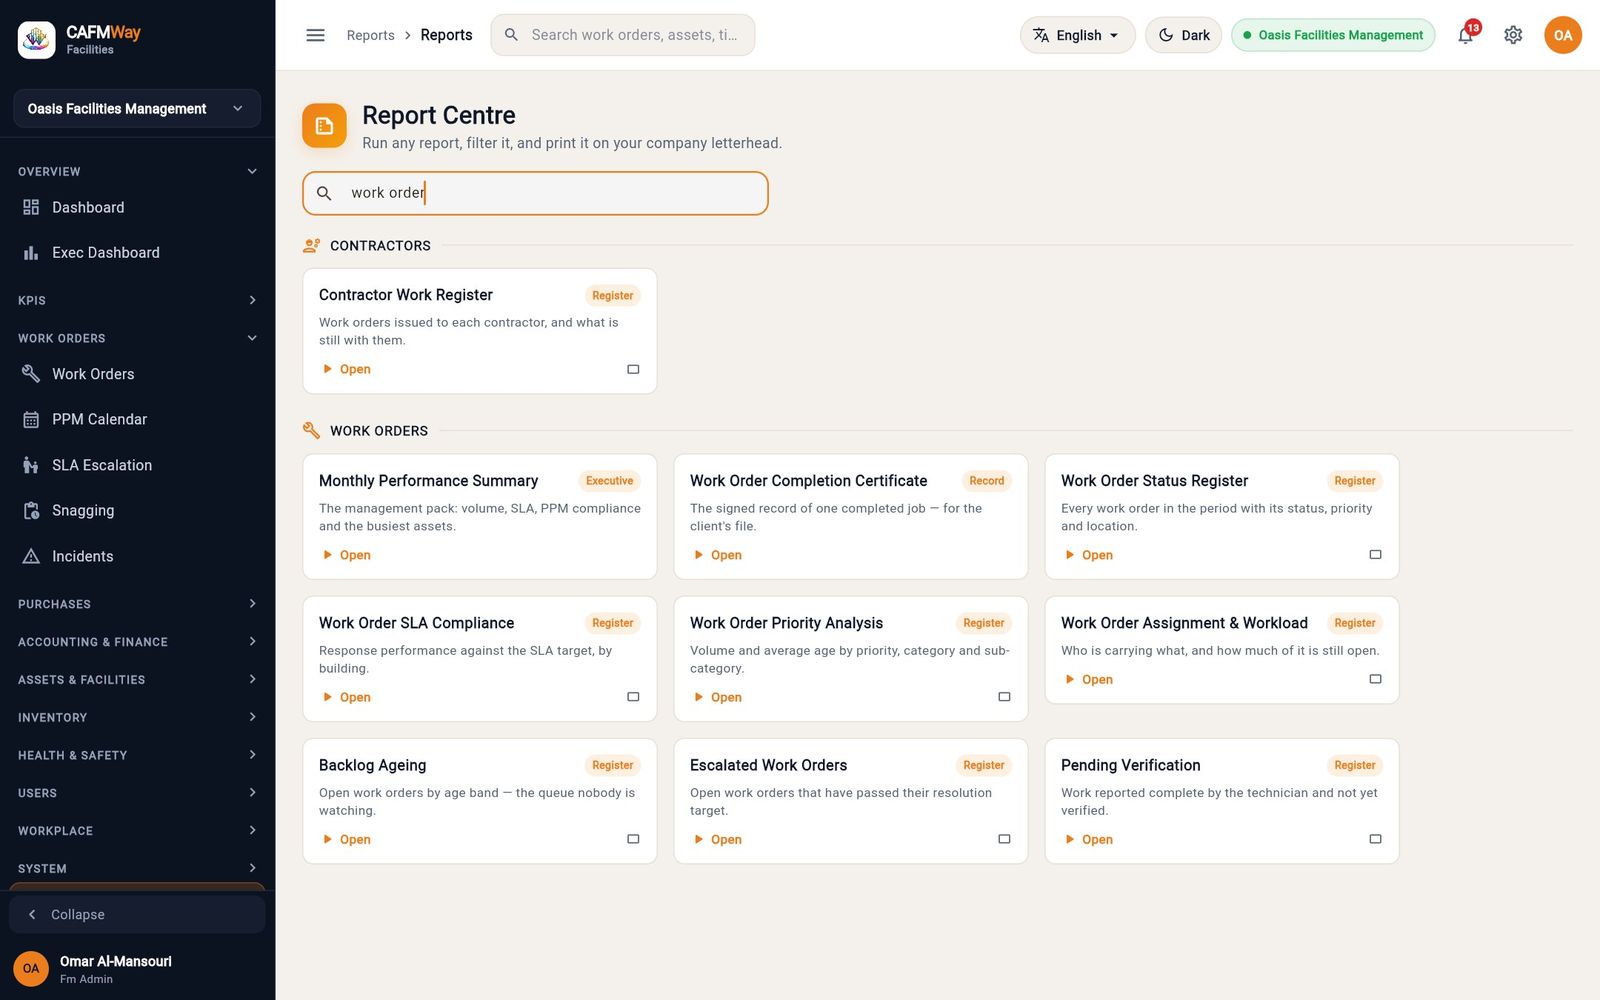Click the Contractors section people icon
1600x1000 pixels.
coord(312,245)
